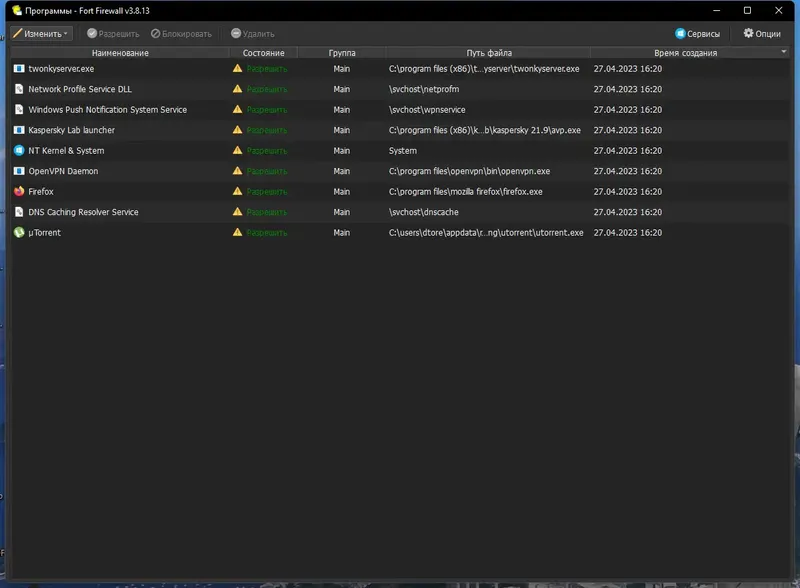Click the Fort Firewall app icon in title bar
The width and height of the screenshot is (800, 588).
coord(16,10)
